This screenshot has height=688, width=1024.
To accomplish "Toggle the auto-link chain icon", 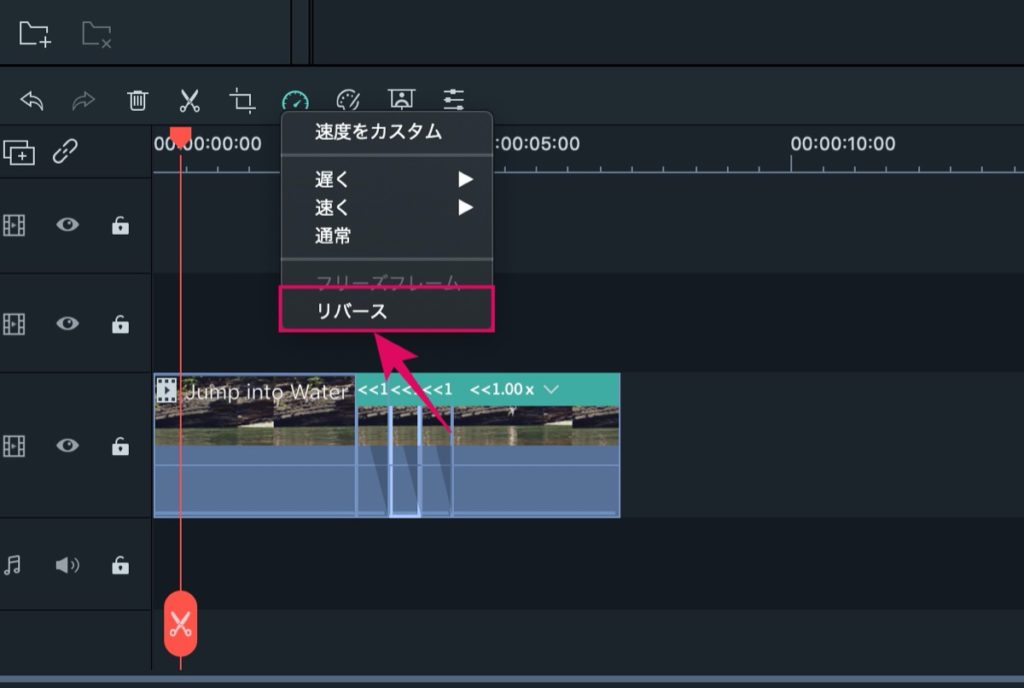I will click(65, 151).
